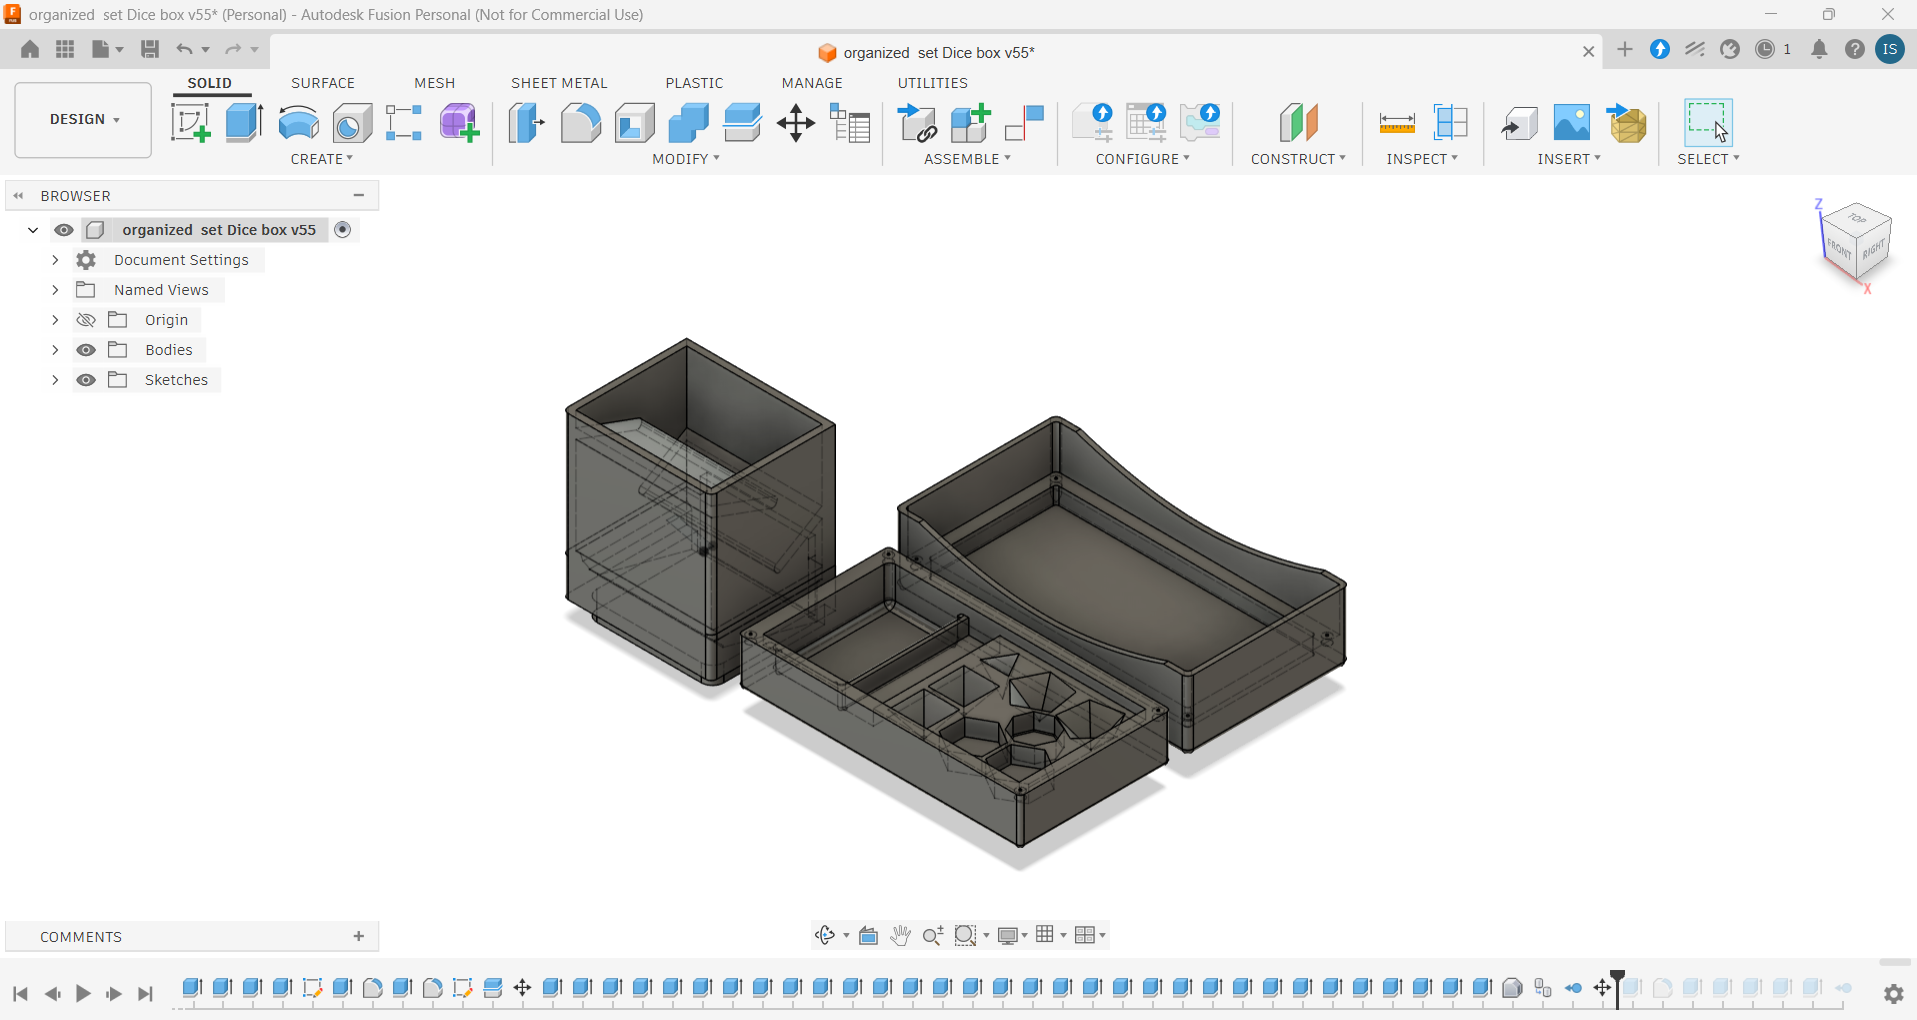Image resolution: width=1917 pixels, height=1020 pixels.
Task: Click the Insert Image icon
Action: 1572,123
